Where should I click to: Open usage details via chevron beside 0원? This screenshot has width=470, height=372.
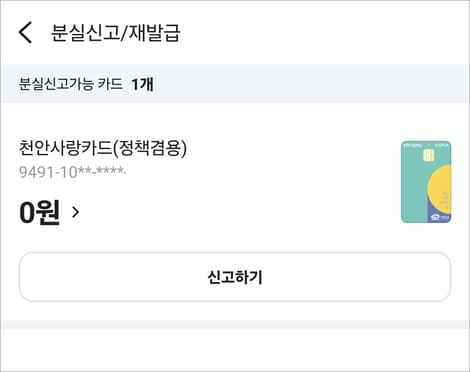tap(76, 212)
